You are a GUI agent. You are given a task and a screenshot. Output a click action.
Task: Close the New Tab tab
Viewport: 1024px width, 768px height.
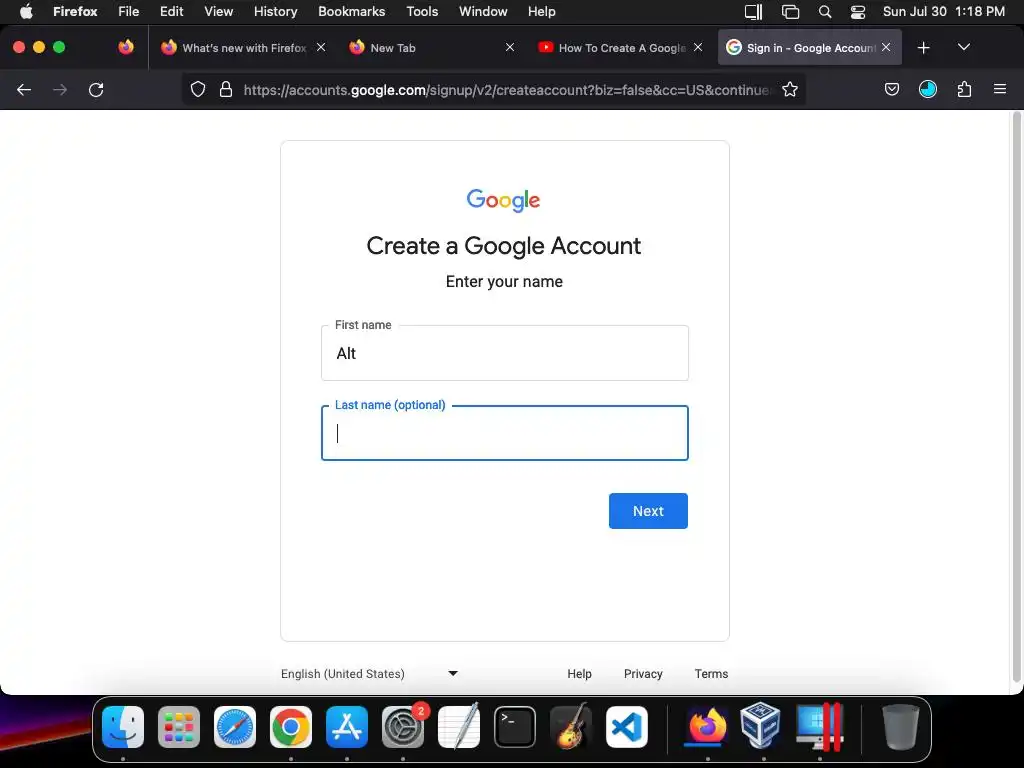tap(510, 47)
